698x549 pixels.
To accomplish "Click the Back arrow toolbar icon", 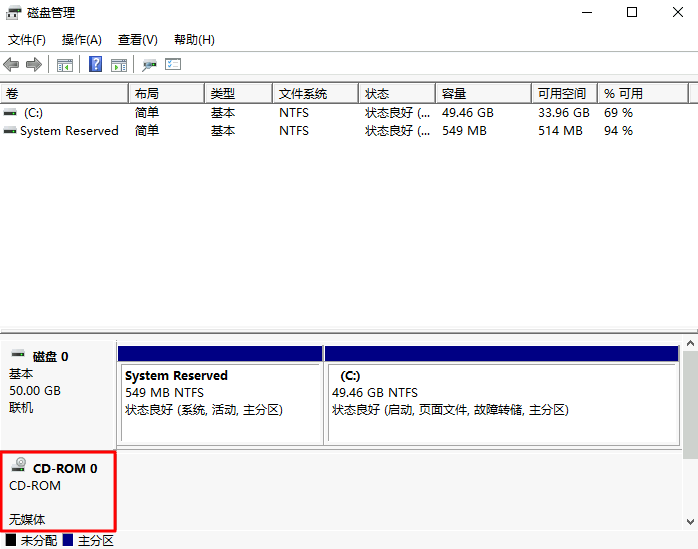I will click(11, 65).
